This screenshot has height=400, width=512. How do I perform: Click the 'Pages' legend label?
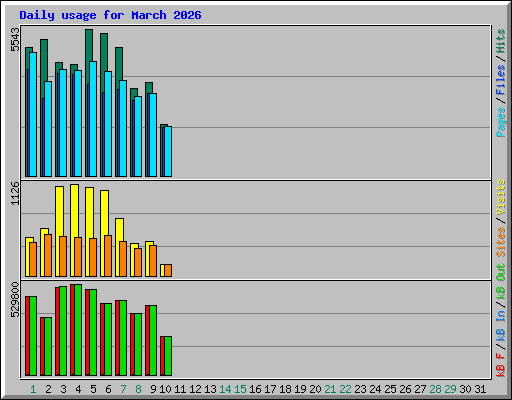(x=501, y=122)
